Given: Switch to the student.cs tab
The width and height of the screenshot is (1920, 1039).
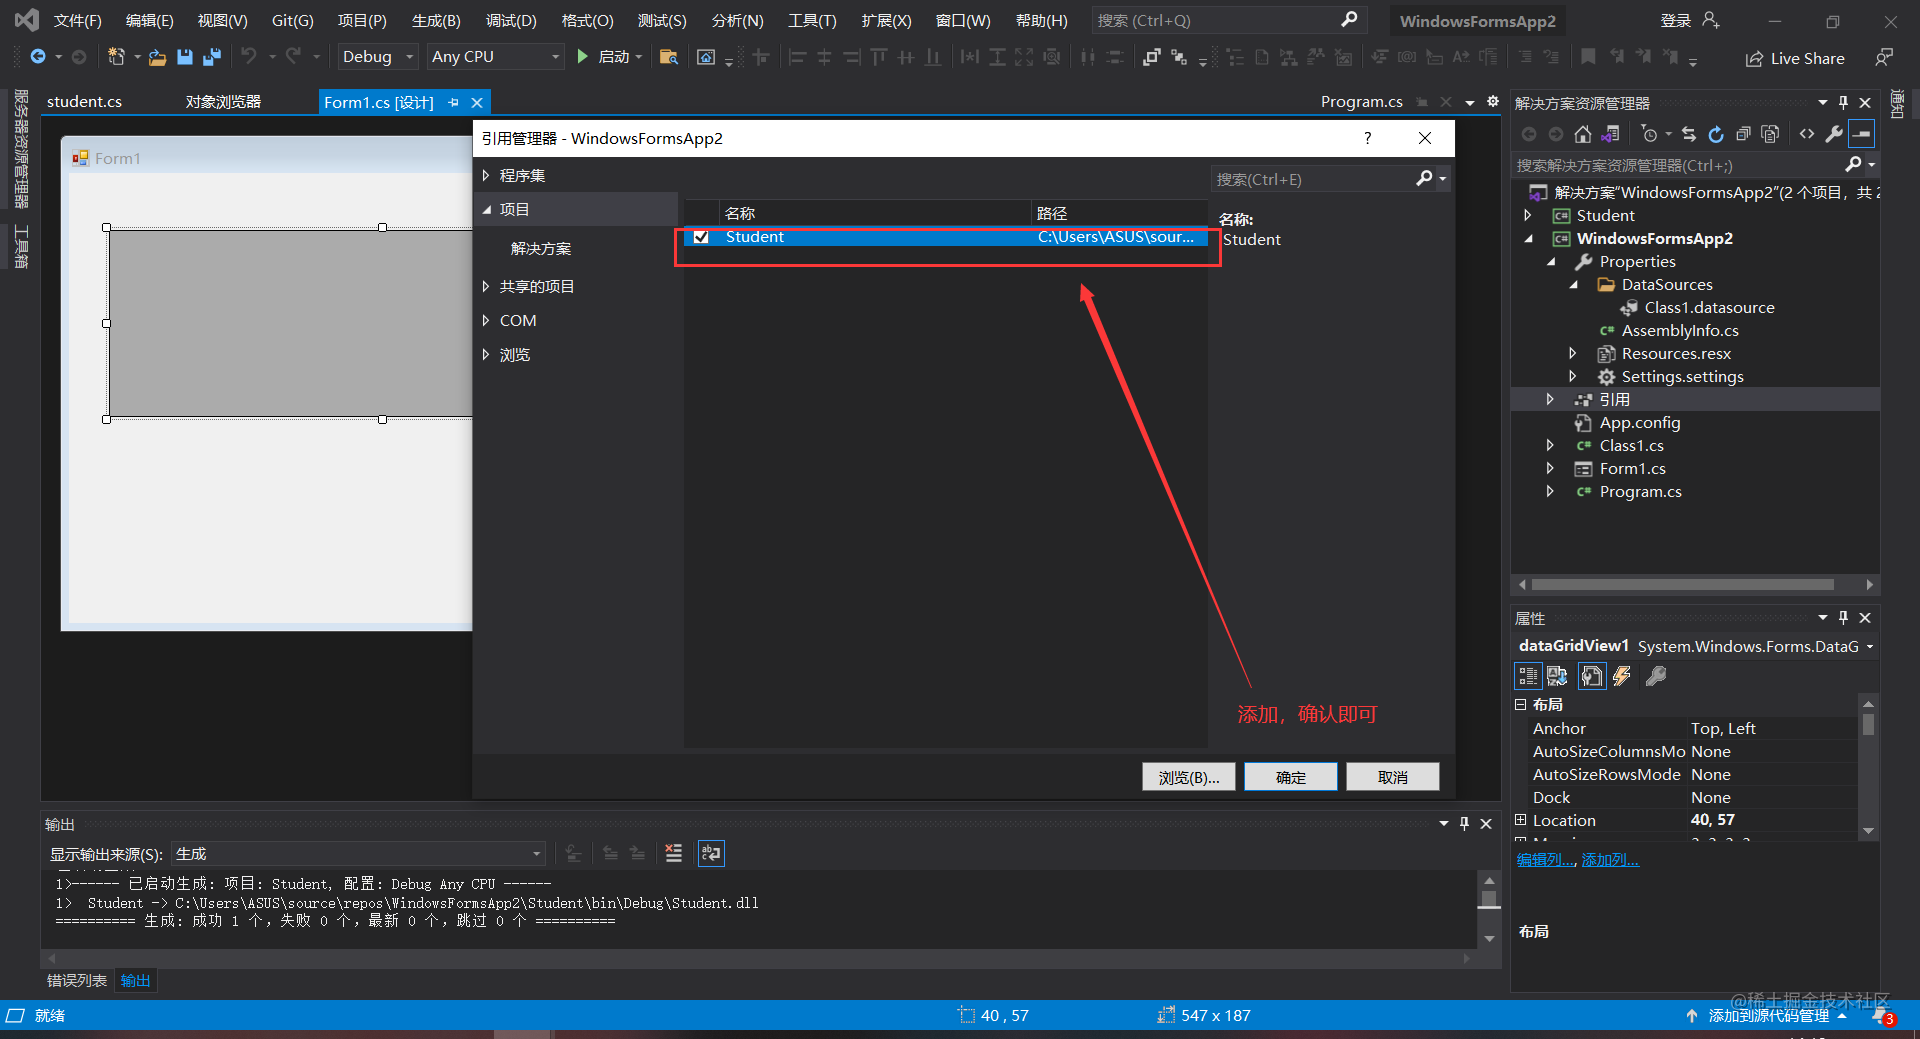Looking at the screenshot, I should point(84,102).
